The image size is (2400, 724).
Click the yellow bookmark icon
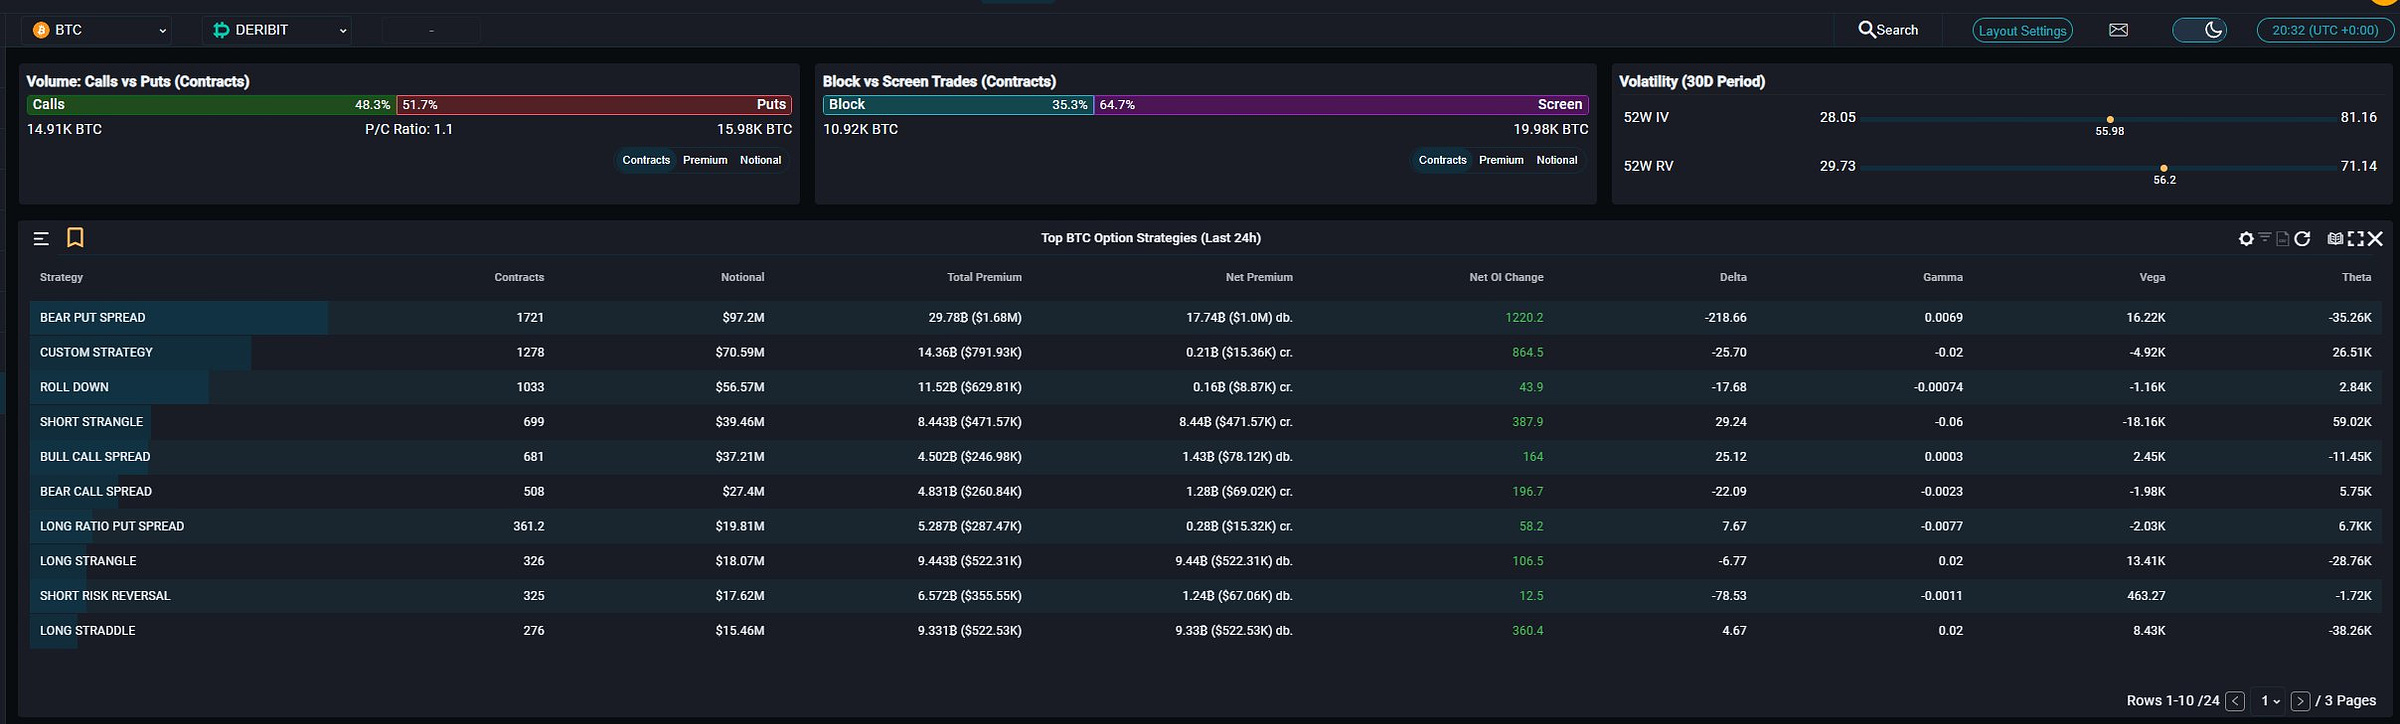(x=75, y=237)
